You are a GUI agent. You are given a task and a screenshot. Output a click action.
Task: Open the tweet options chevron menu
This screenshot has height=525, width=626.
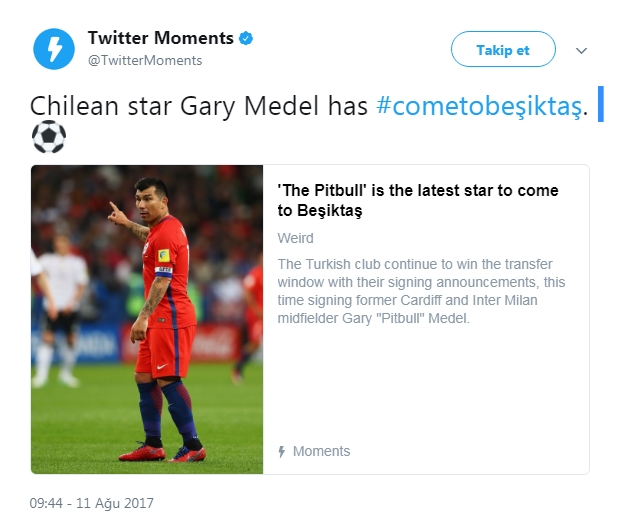(582, 50)
